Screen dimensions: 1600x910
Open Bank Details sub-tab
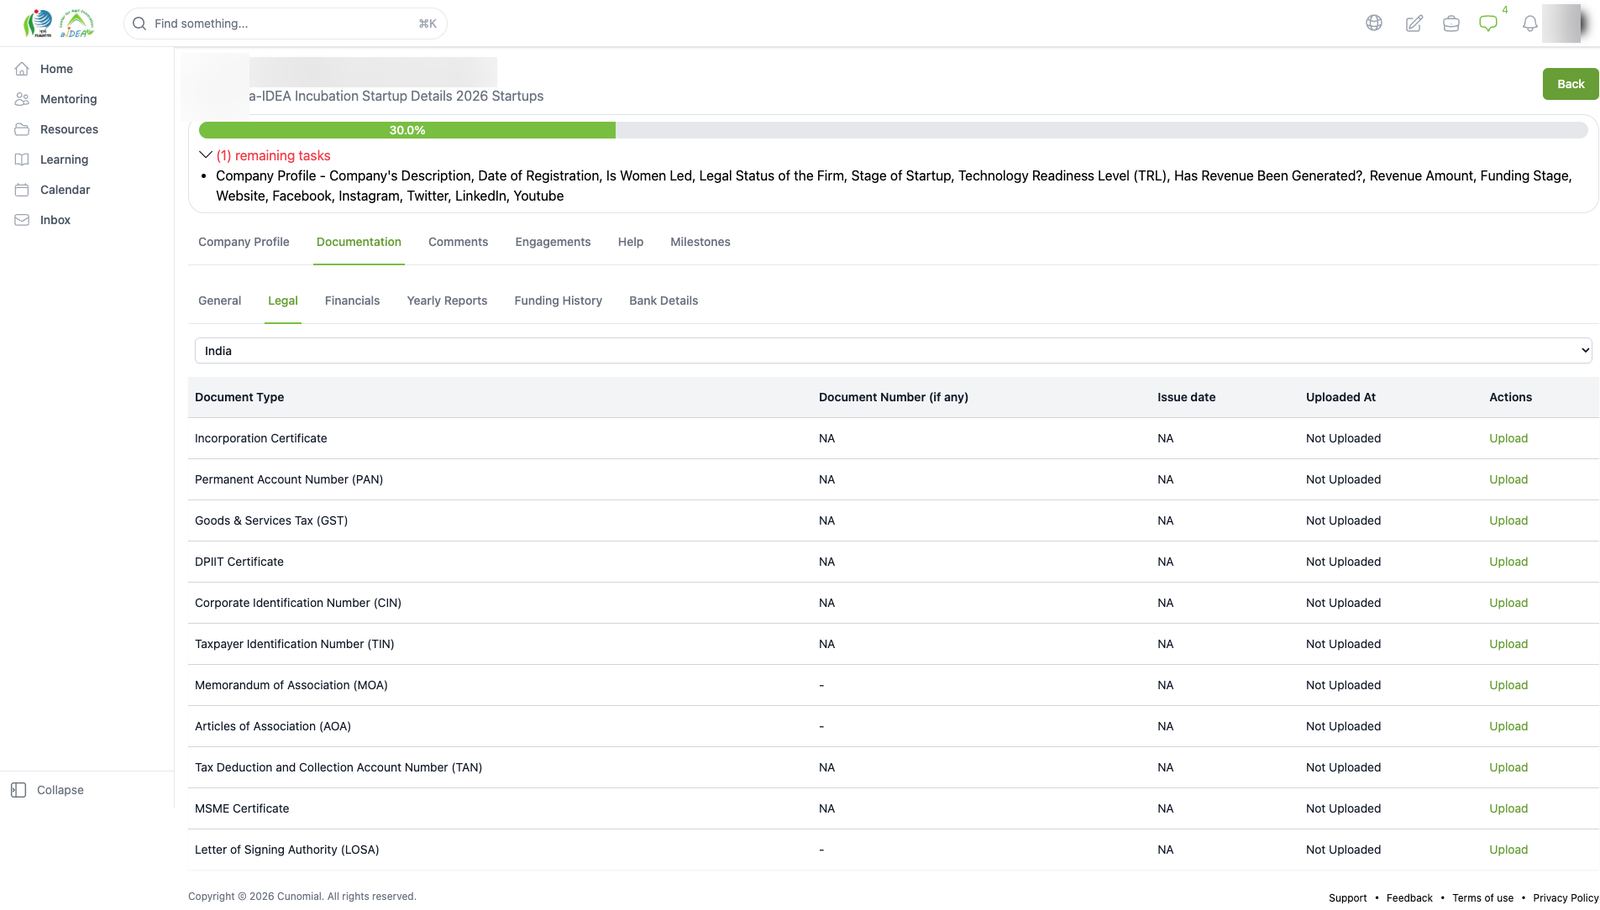(664, 301)
